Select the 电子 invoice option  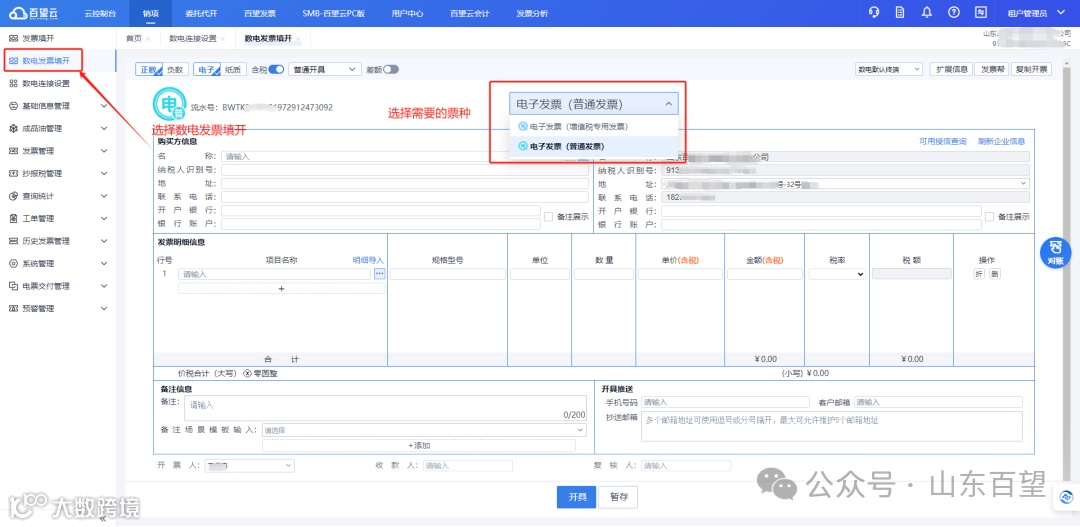[207, 70]
